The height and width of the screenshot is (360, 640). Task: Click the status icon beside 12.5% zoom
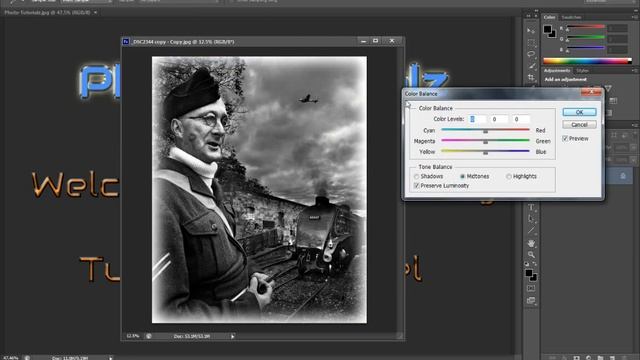click(x=149, y=336)
